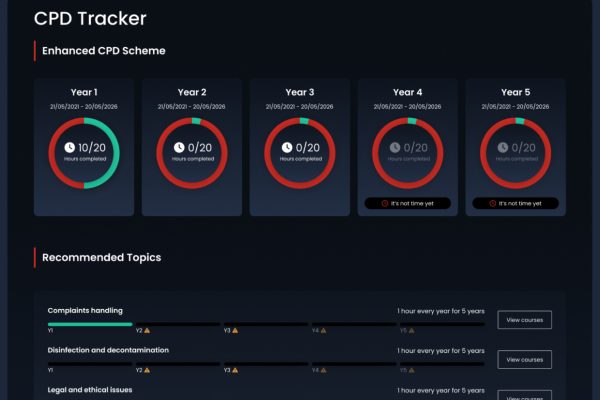Click the Legal and ethical issues topic title
Viewport: 600px width, 400px height.
[90, 389]
